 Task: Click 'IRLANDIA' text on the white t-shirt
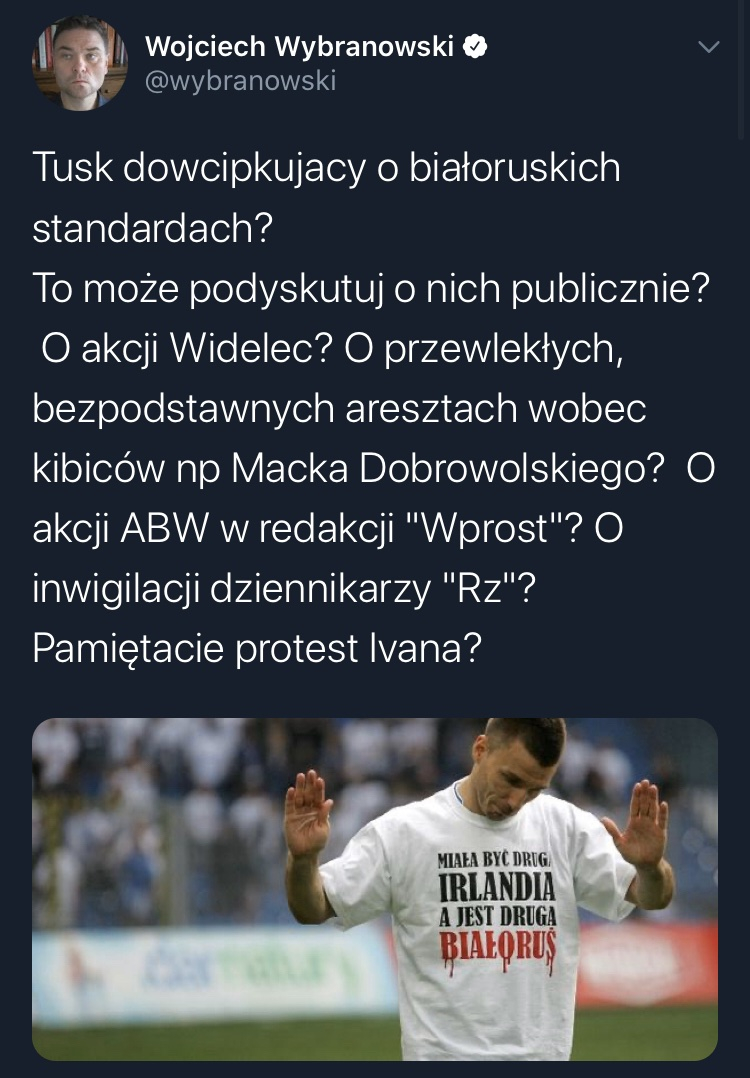(x=497, y=888)
